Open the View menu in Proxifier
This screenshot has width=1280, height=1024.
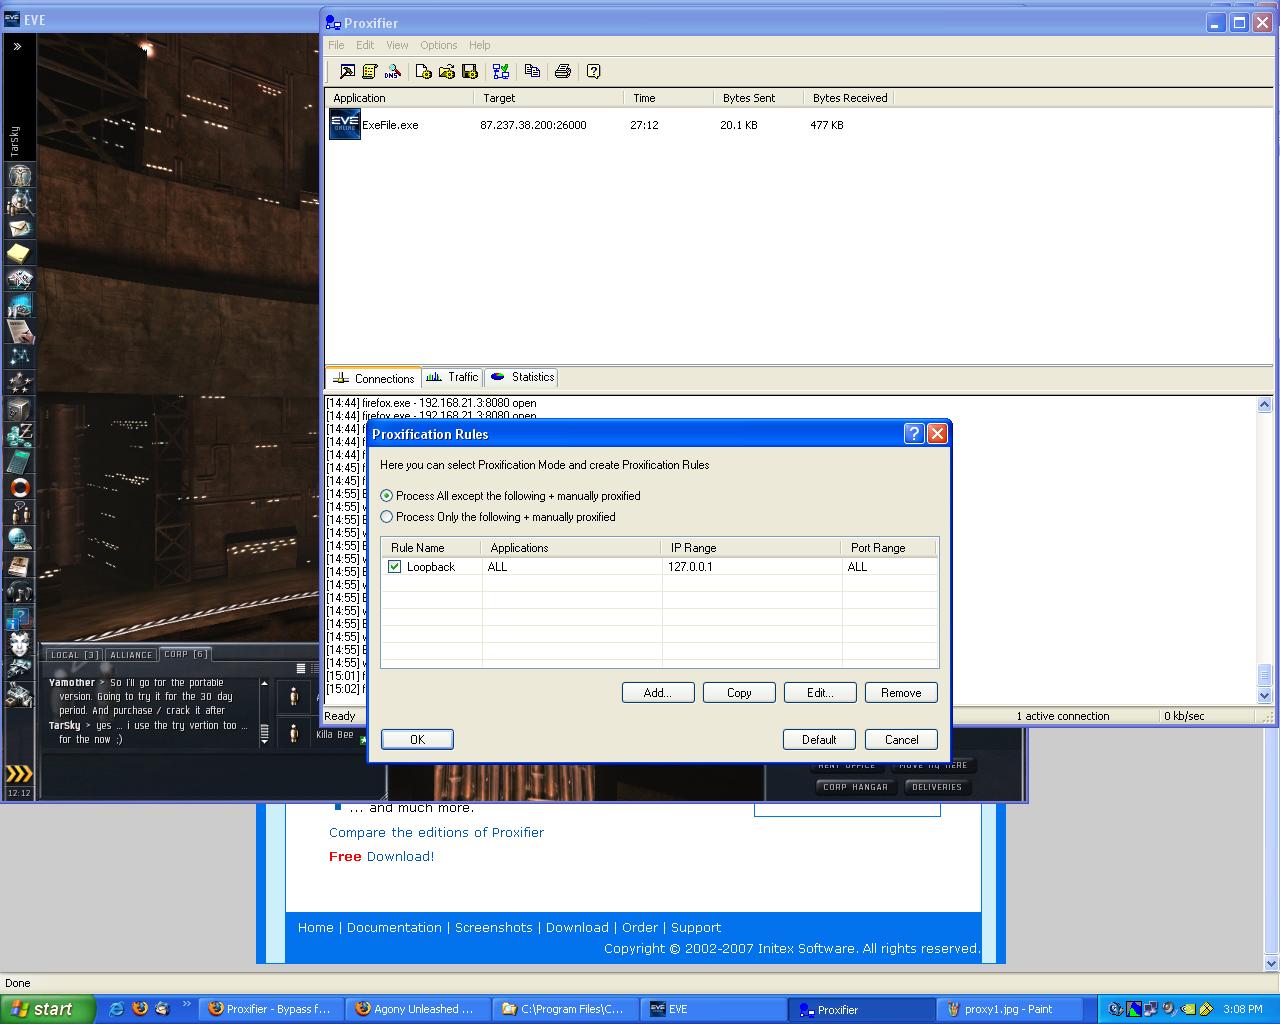397,45
